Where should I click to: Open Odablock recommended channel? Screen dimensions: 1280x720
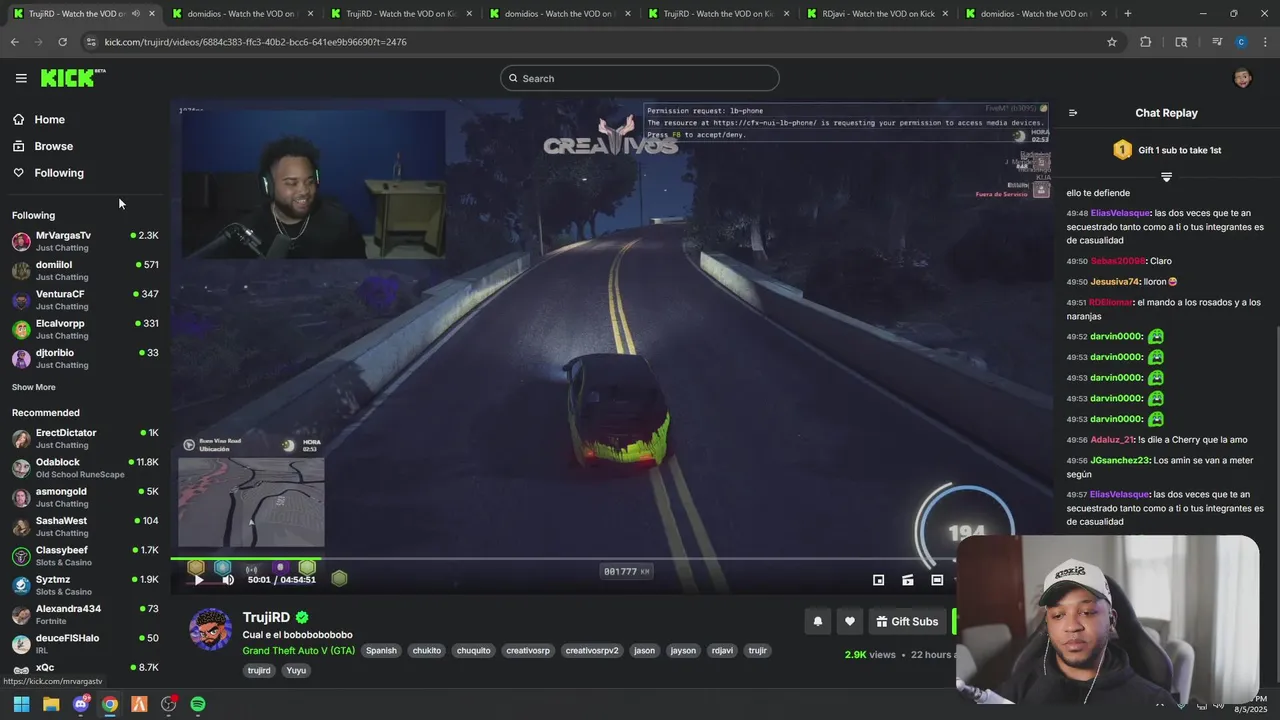click(85, 468)
